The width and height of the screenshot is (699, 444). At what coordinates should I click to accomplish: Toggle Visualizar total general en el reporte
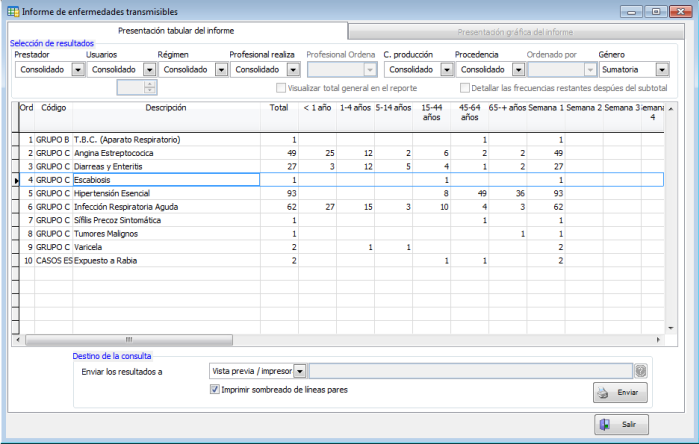(x=281, y=88)
